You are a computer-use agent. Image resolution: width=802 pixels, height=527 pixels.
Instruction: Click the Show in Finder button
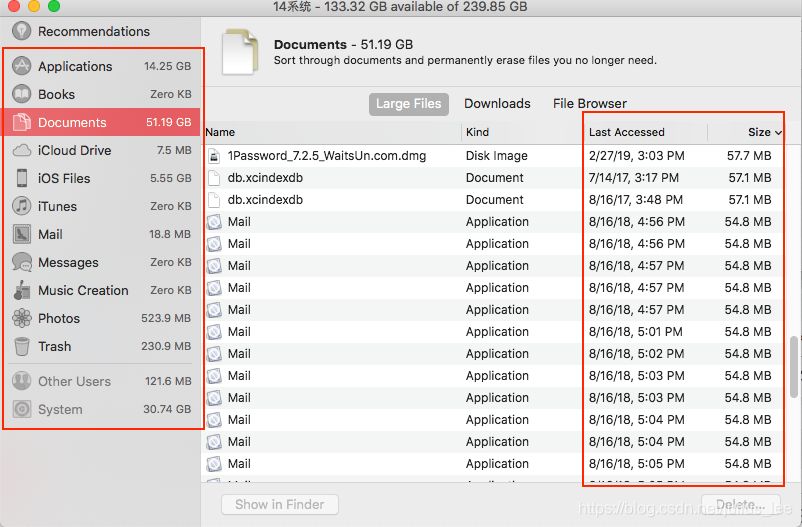[280, 504]
